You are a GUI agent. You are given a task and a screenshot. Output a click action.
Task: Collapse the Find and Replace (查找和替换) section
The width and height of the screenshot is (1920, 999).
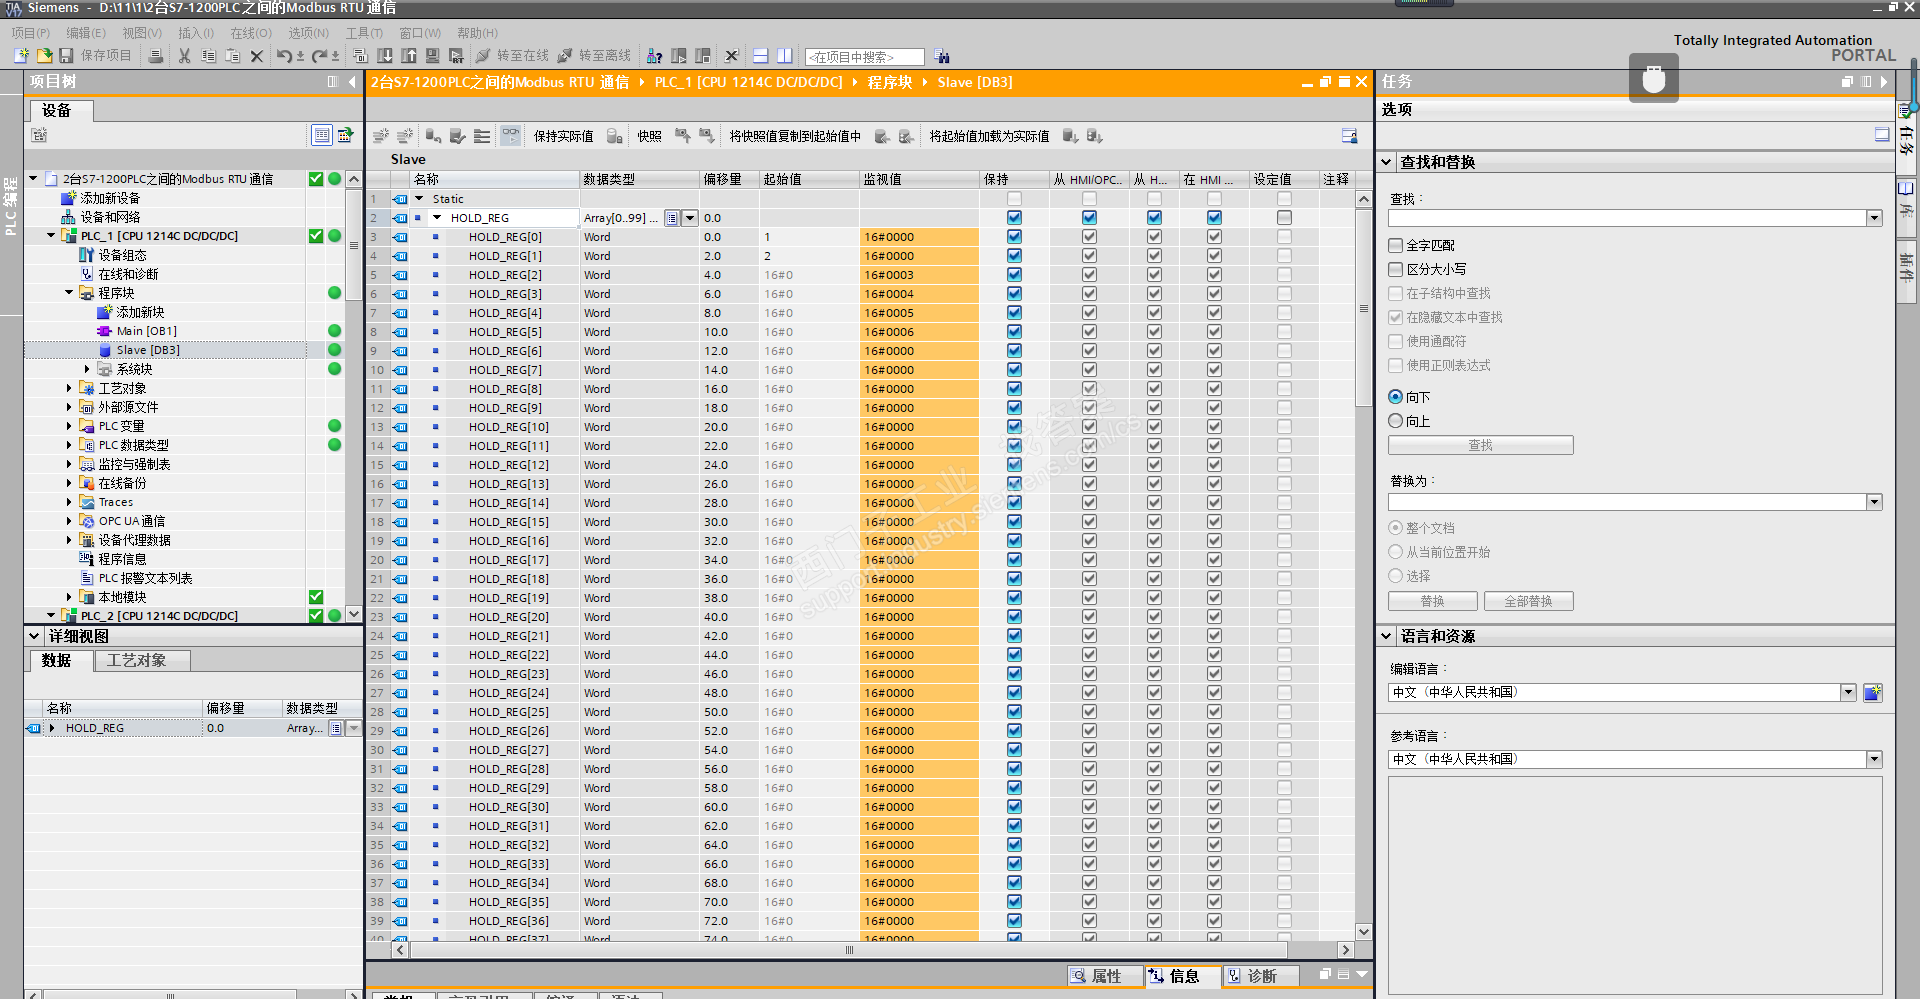[x=1387, y=162]
